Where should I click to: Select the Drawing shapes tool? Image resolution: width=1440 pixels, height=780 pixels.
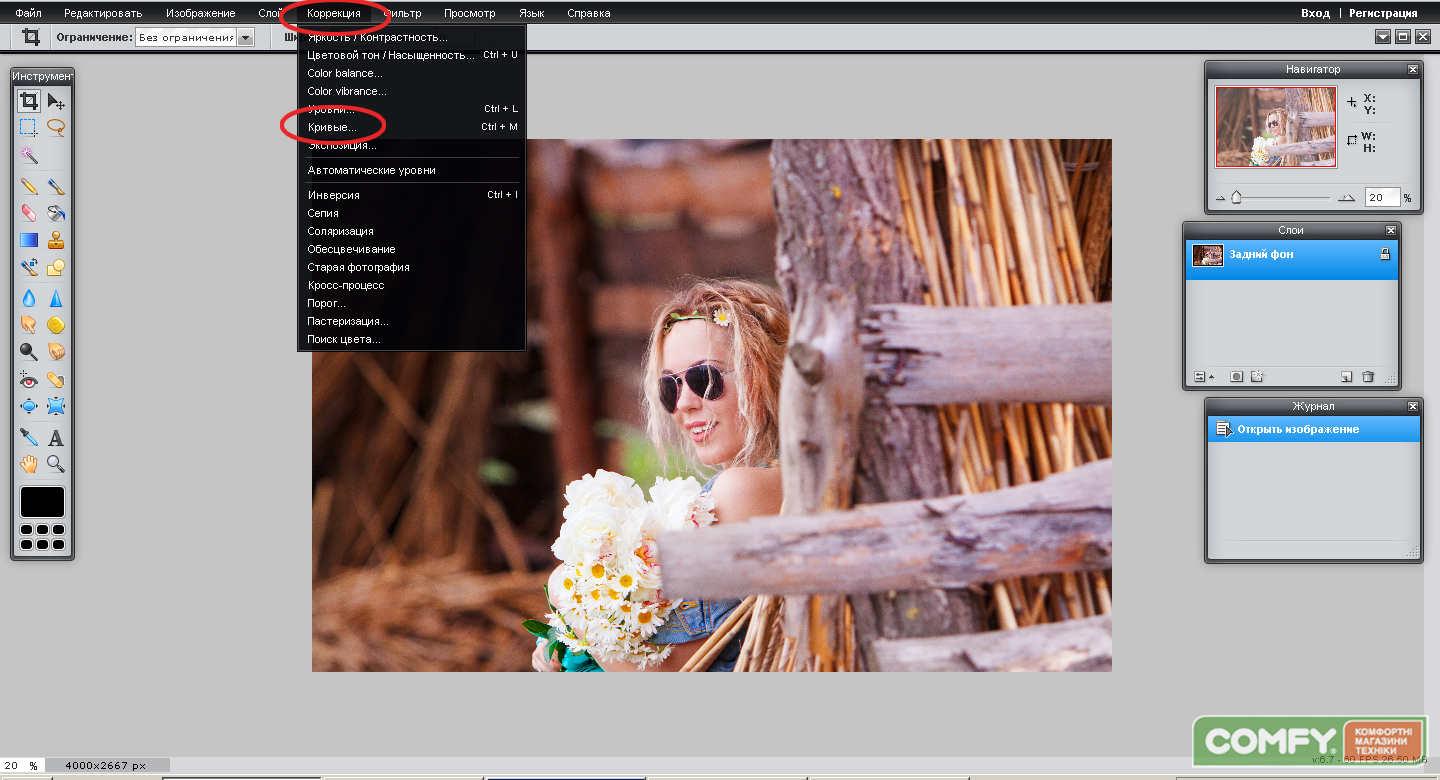point(56,268)
